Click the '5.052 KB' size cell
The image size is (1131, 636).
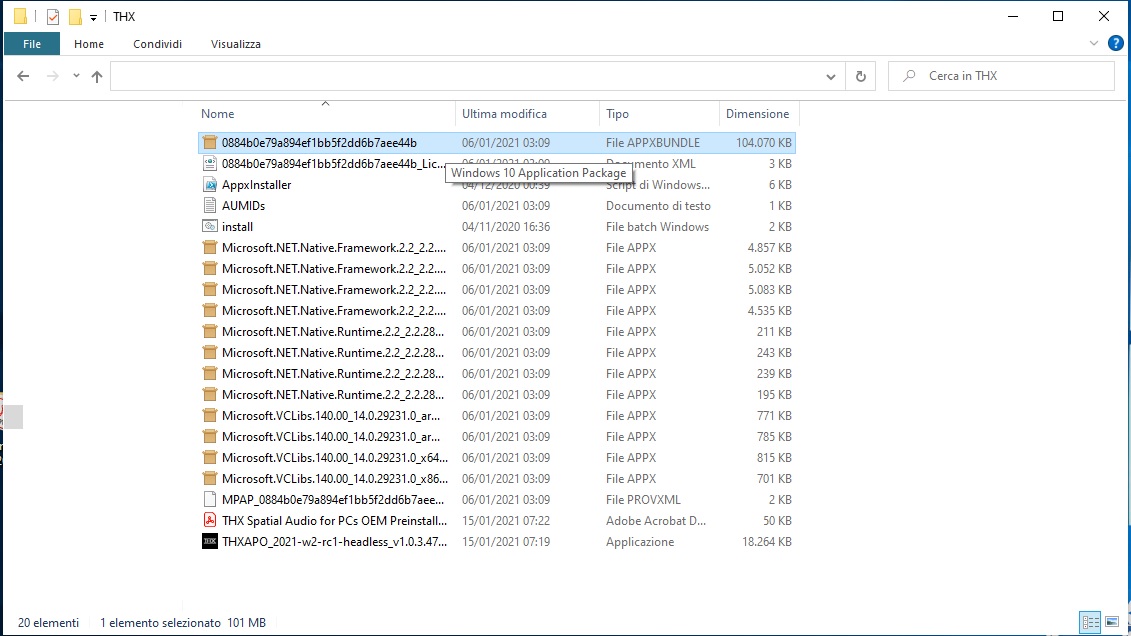(x=770, y=268)
